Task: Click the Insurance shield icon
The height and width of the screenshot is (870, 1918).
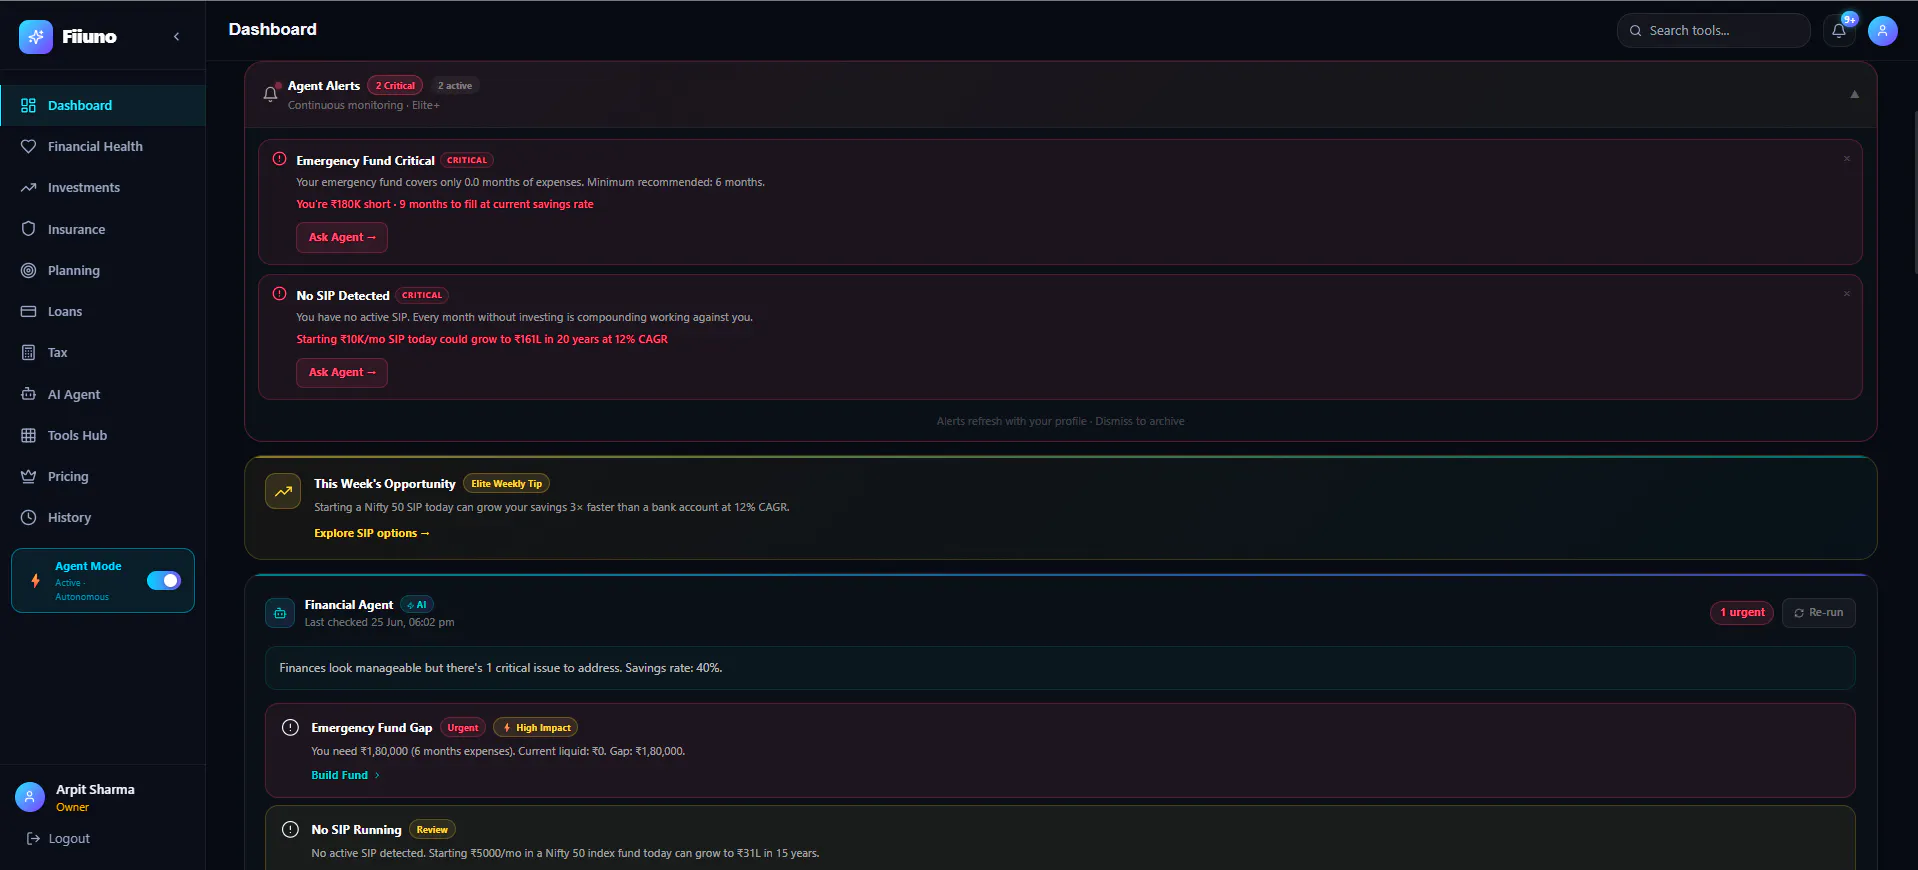Action: click(28, 229)
